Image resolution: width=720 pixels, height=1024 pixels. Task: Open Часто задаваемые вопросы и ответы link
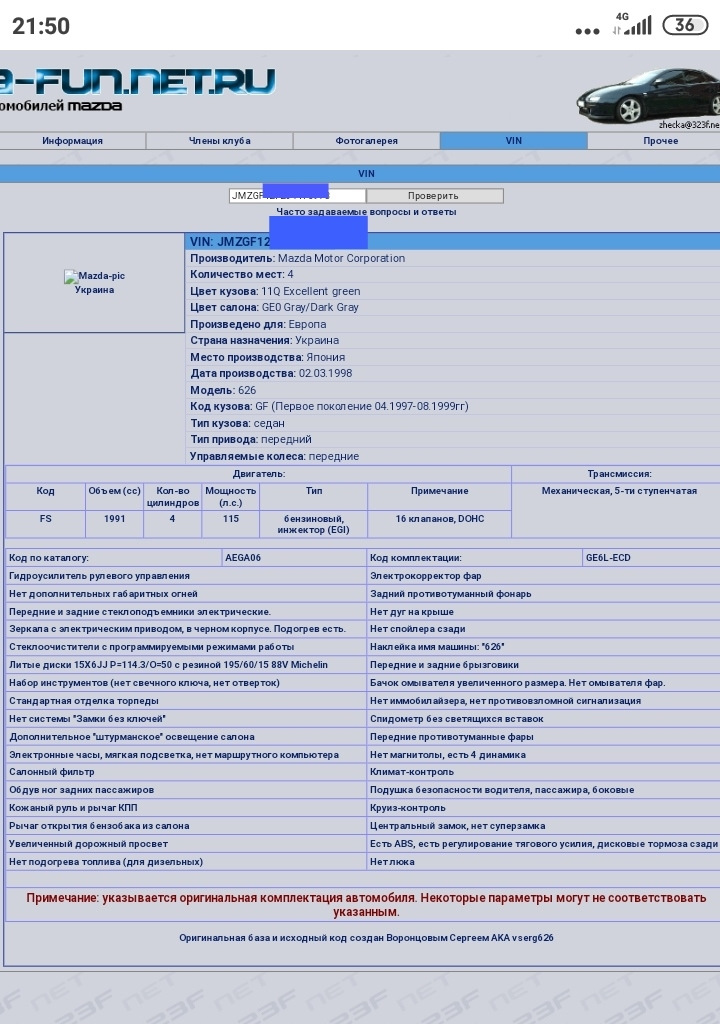pos(366,212)
